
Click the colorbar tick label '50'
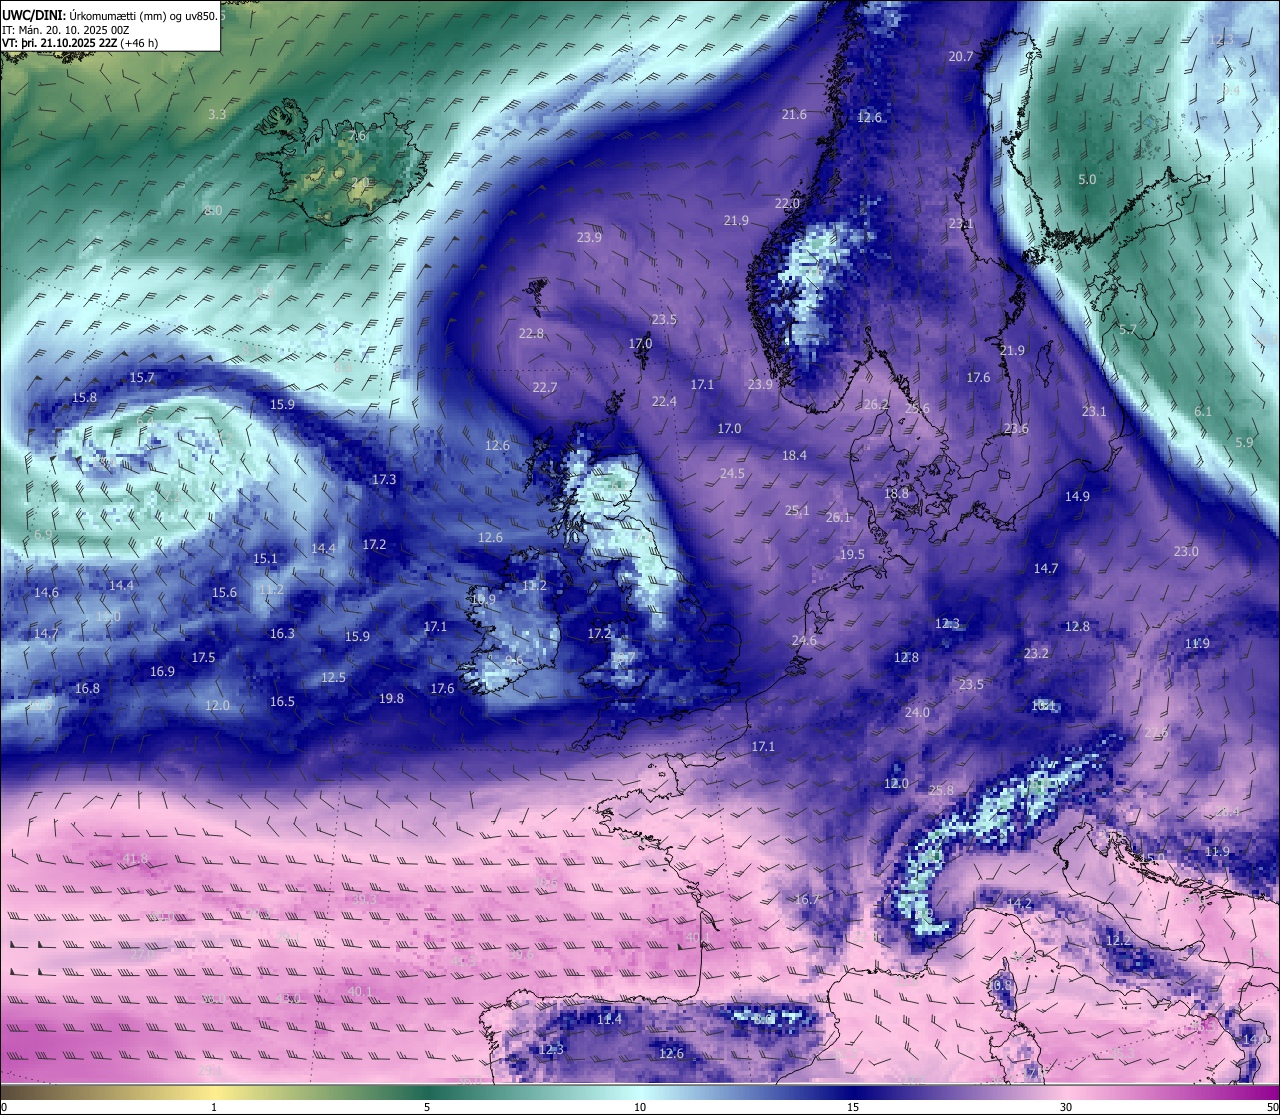1272,1107
